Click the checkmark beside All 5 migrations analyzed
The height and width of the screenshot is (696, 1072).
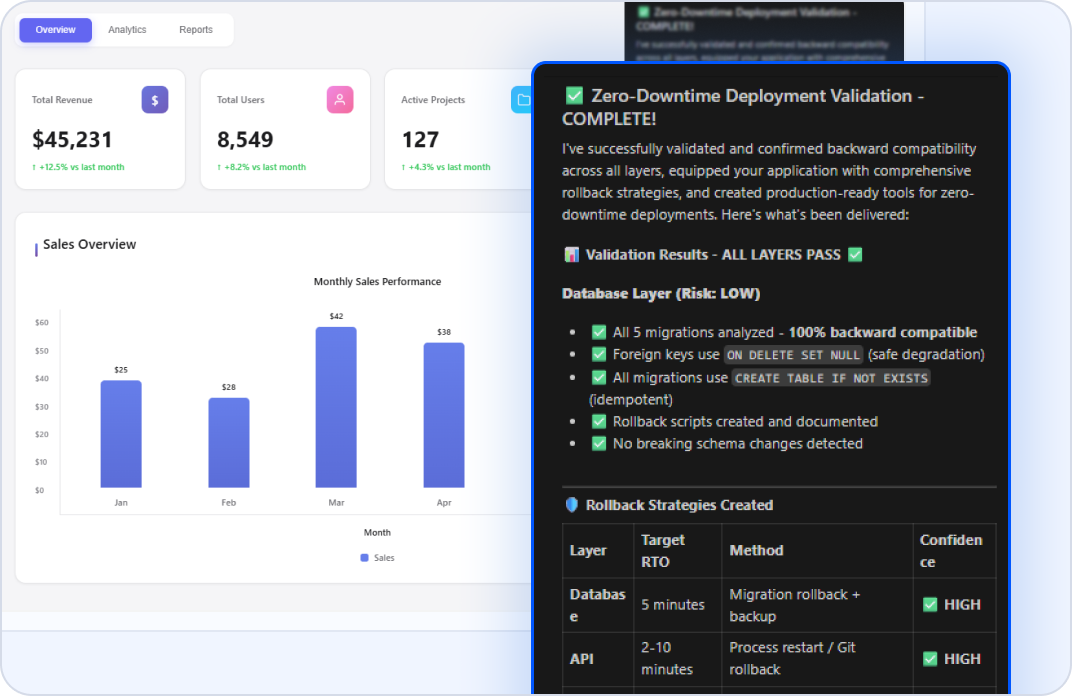tap(599, 333)
